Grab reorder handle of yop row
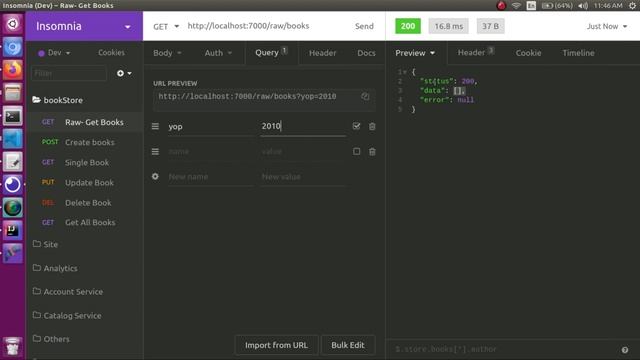This screenshot has width=640, height=360. 155,127
